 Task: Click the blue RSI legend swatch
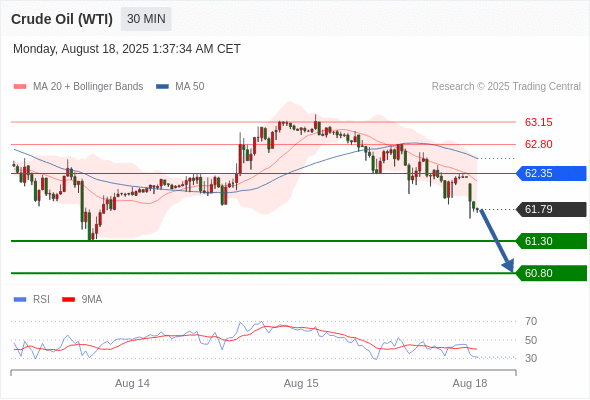pyautogui.click(x=20, y=300)
